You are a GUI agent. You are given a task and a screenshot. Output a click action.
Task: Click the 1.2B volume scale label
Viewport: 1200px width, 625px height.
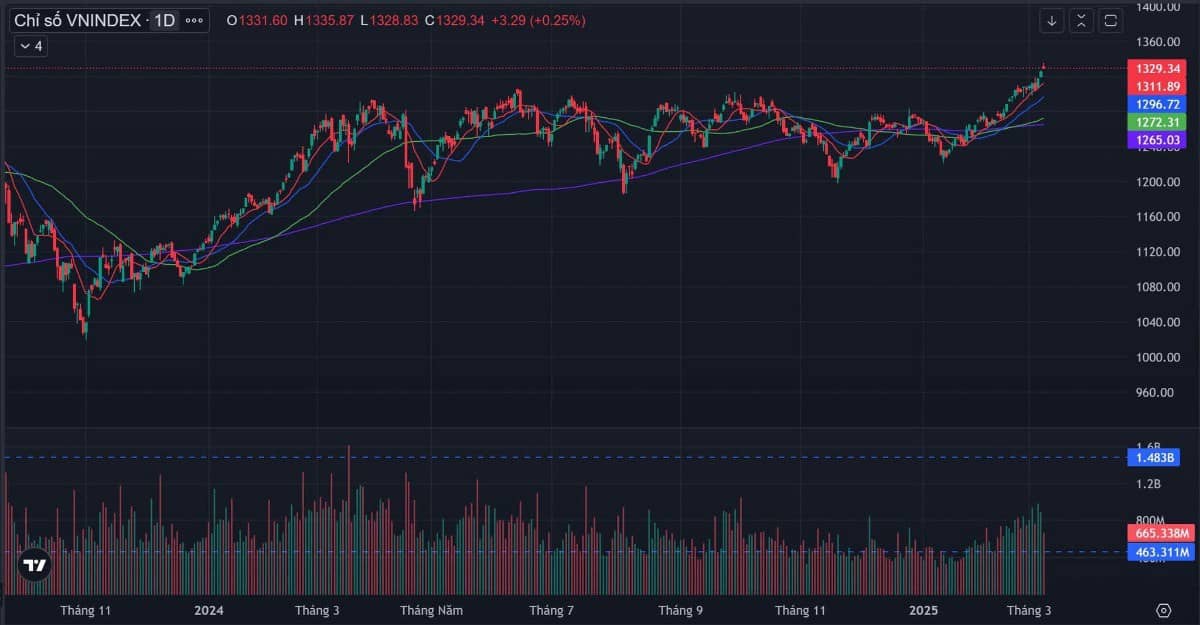(1149, 484)
